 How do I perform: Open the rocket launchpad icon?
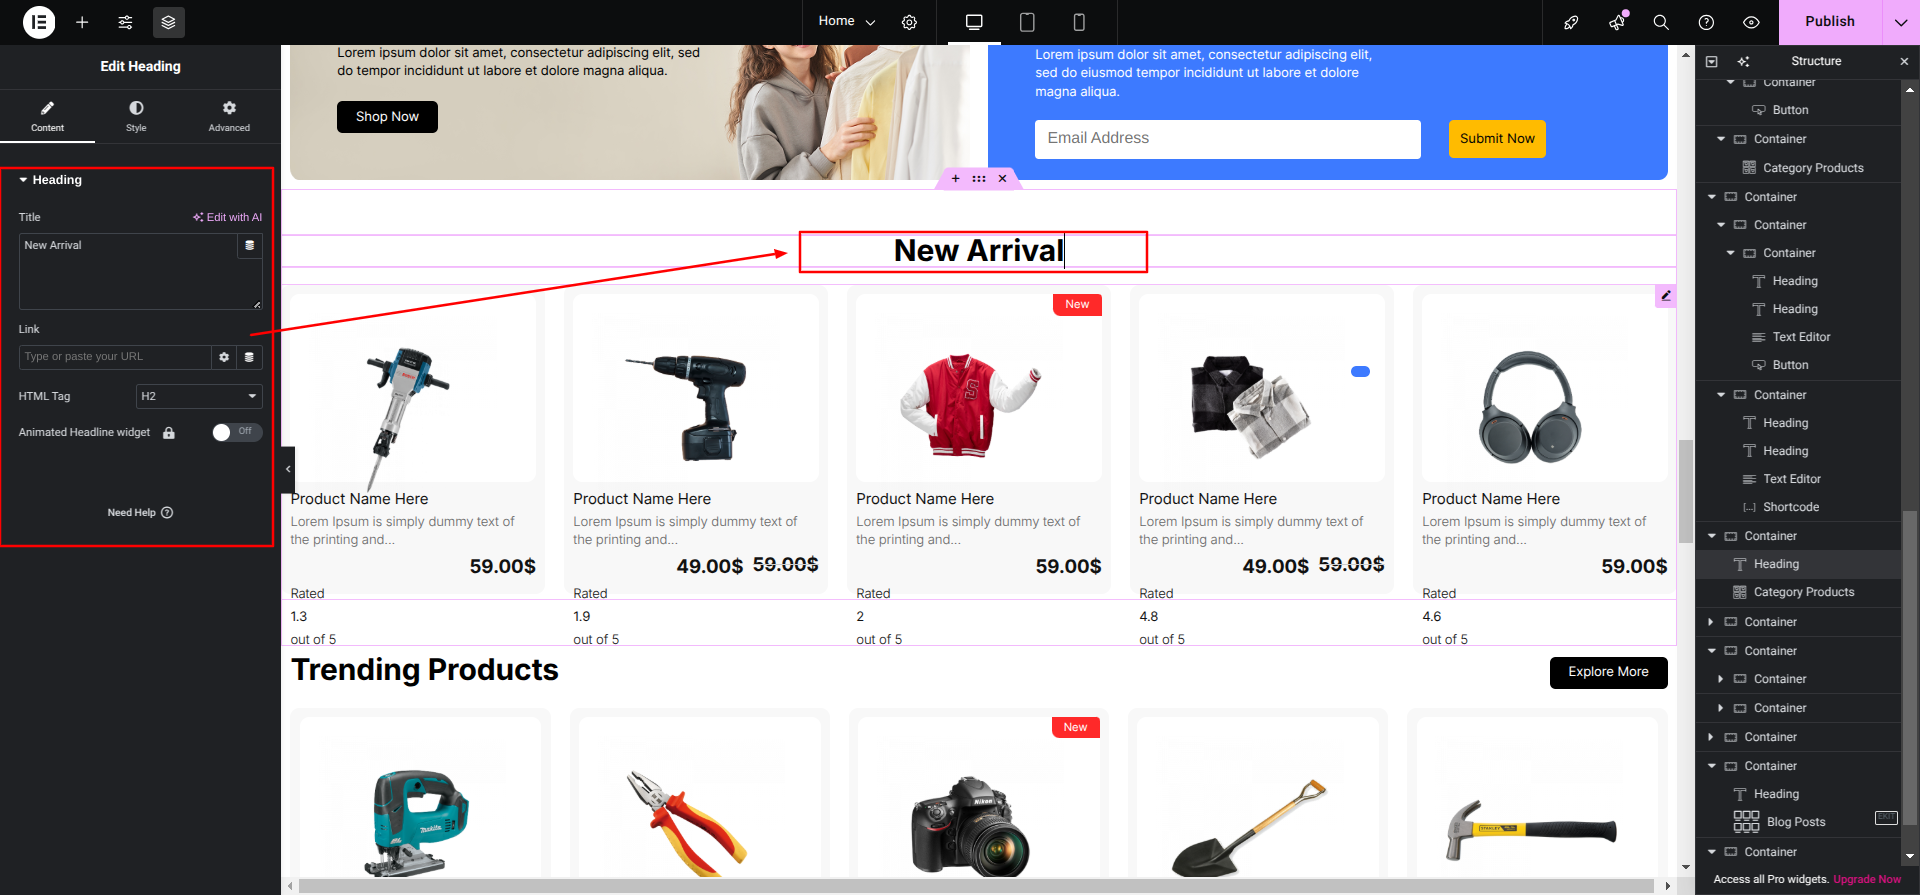(x=1571, y=22)
